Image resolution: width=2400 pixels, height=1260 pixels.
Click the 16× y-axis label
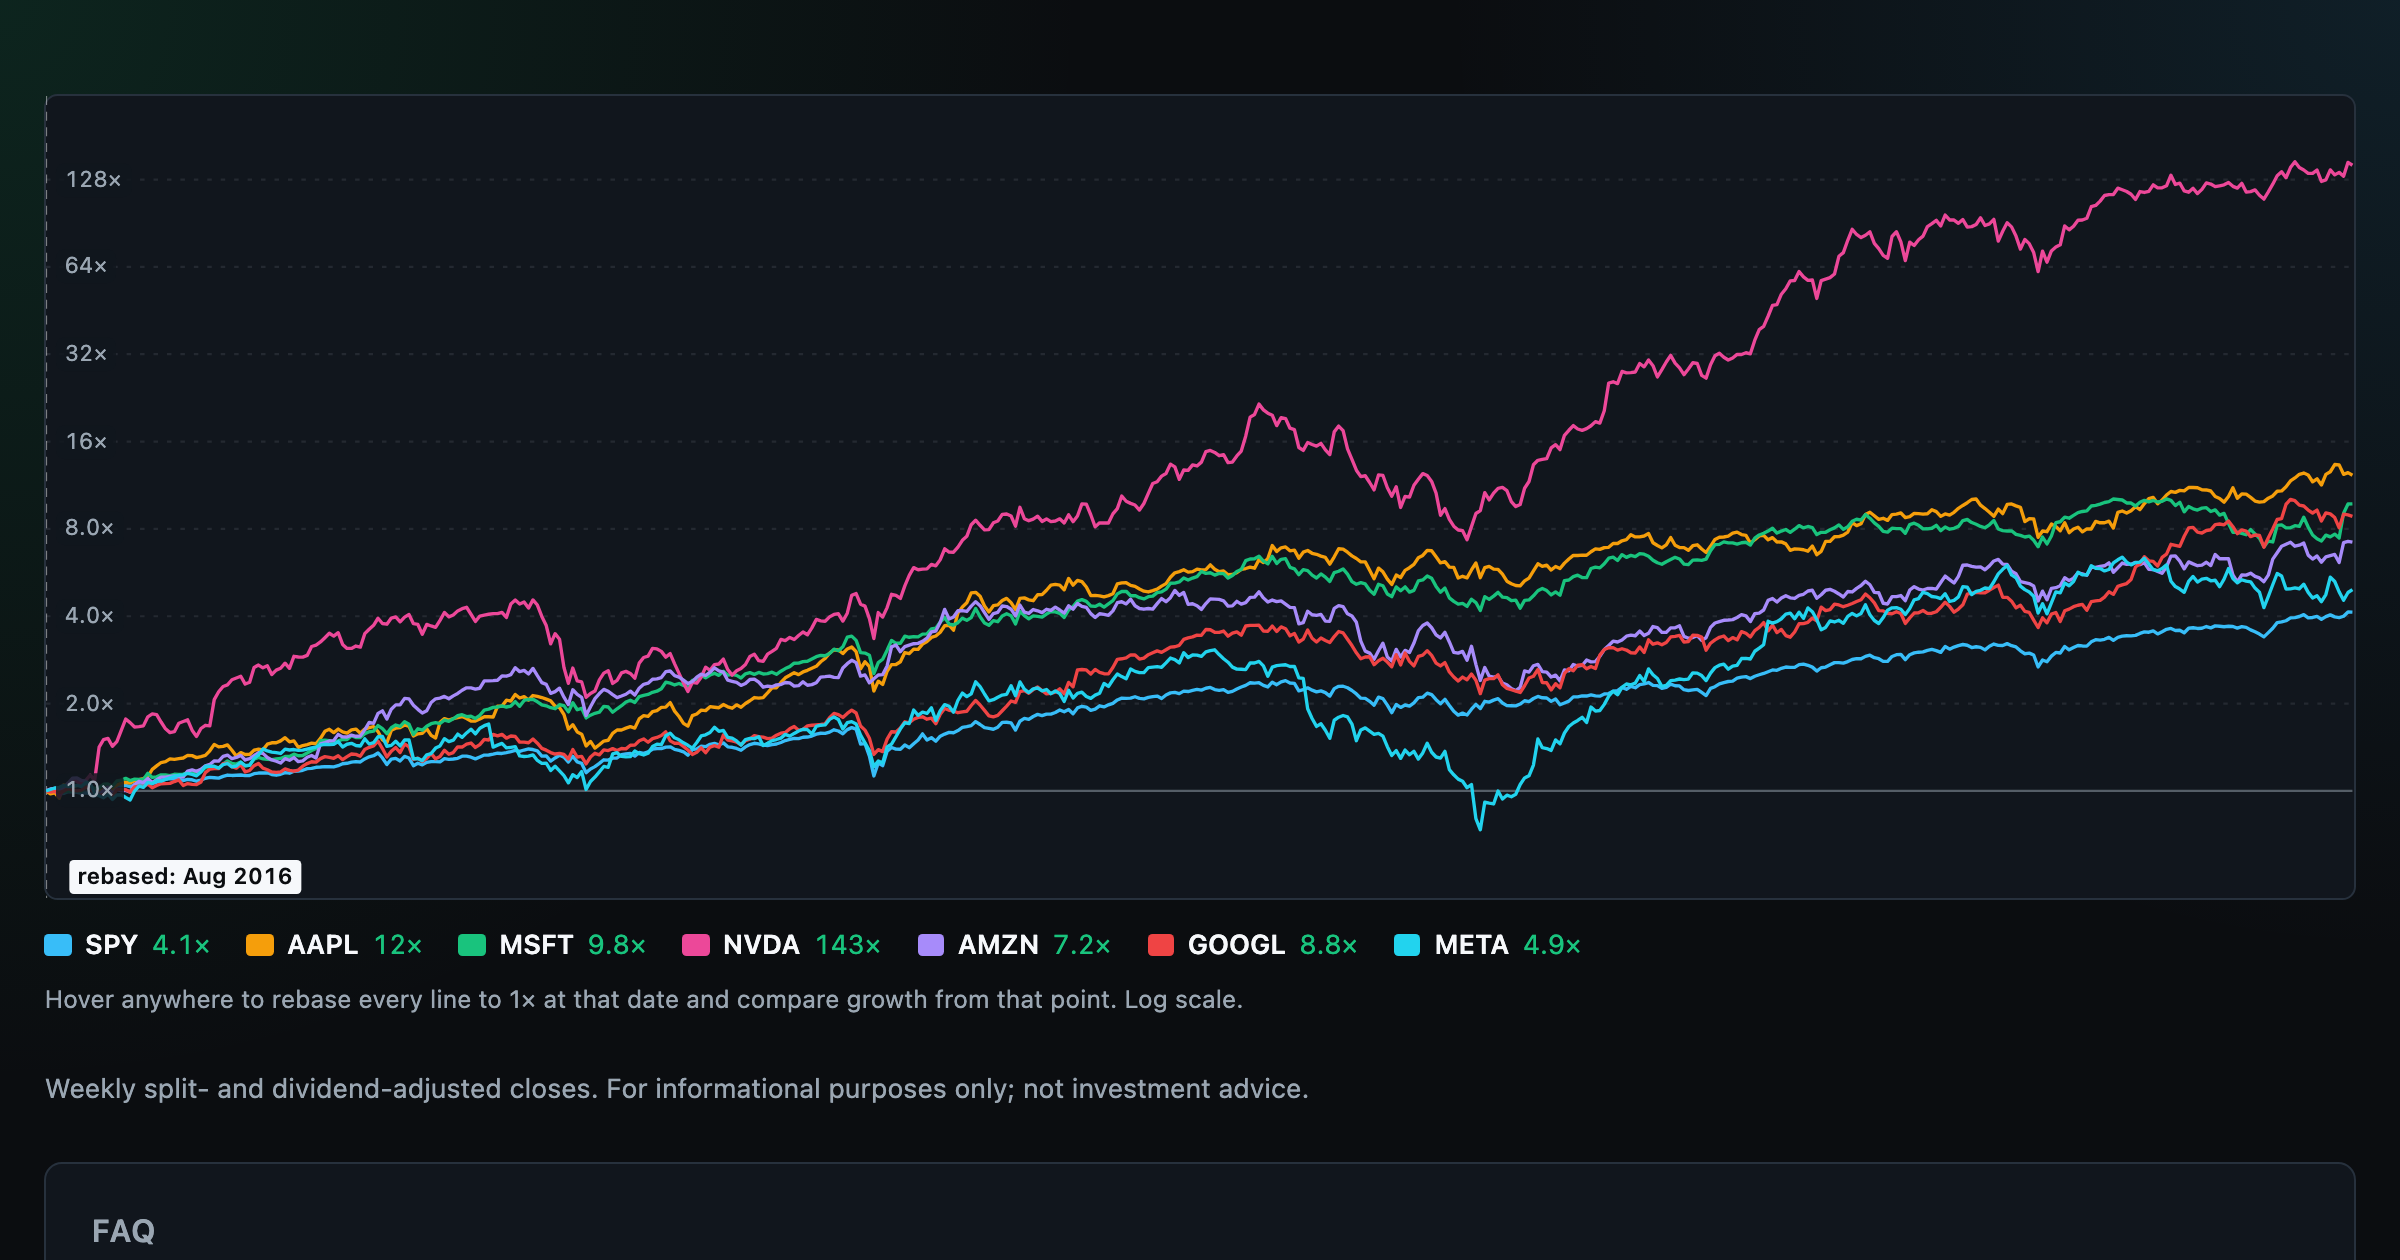pos(86,442)
